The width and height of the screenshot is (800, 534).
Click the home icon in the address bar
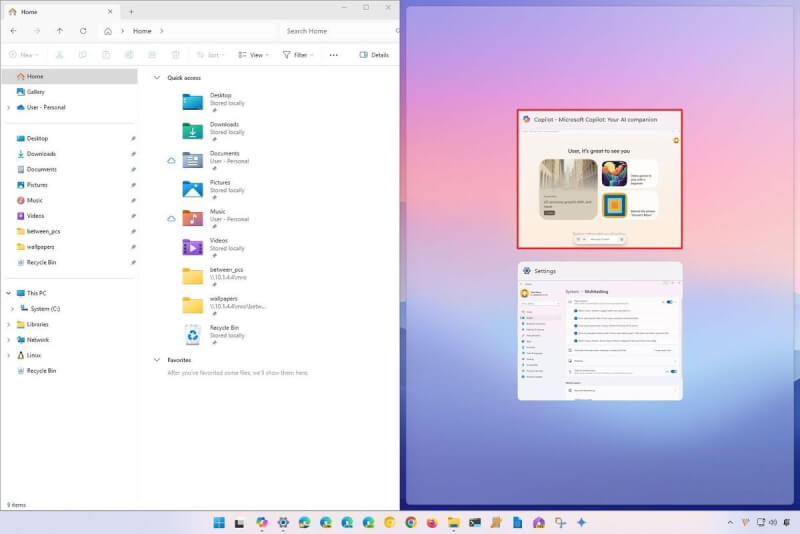[x=108, y=31]
